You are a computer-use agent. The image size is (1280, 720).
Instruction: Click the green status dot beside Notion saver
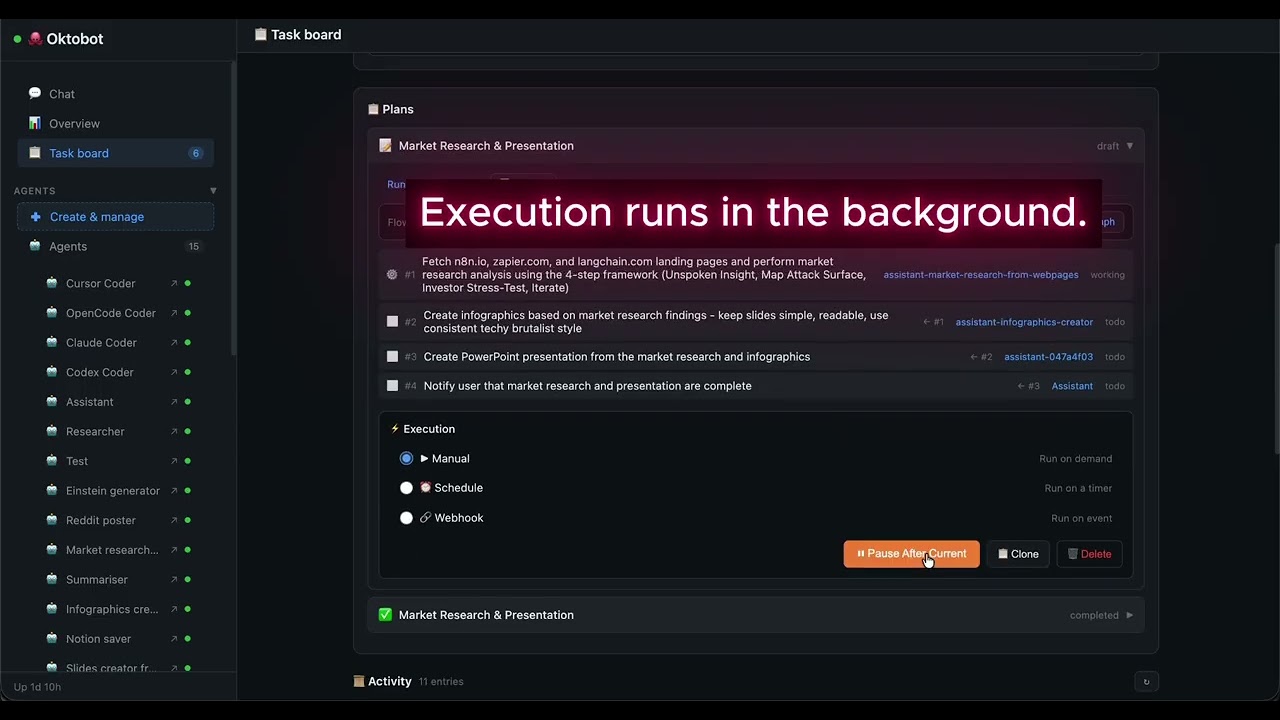(x=187, y=638)
